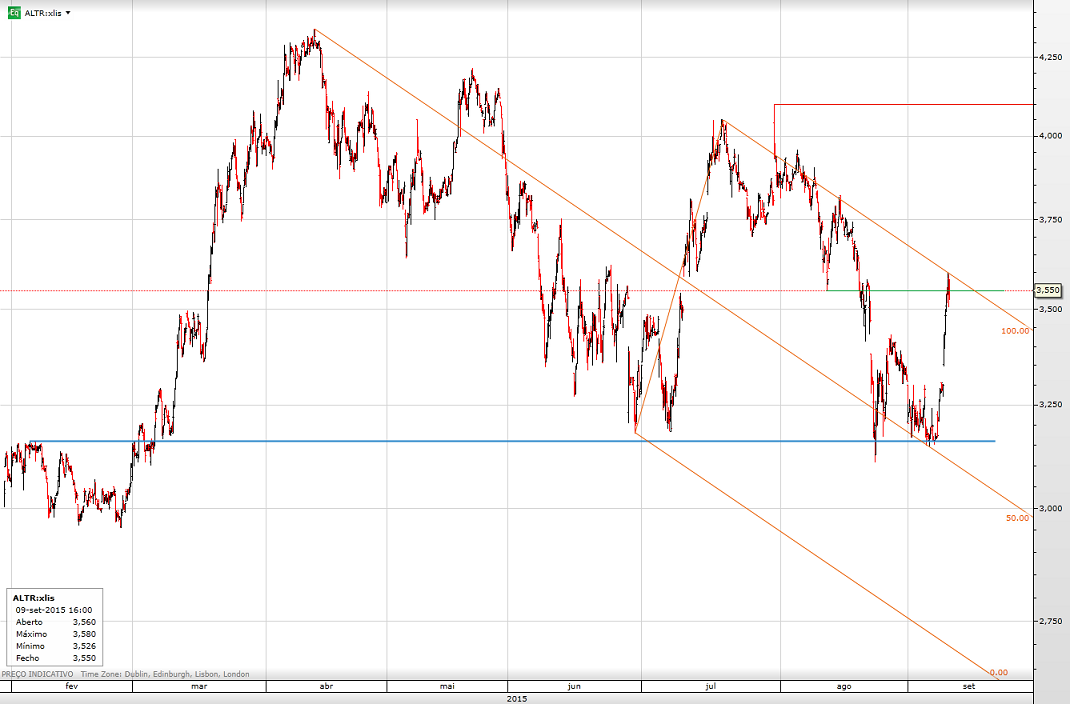Image resolution: width=1070 pixels, height=704 pixels.
Task: Click the 3,750 price axis label
Action: click(1050, 220)
